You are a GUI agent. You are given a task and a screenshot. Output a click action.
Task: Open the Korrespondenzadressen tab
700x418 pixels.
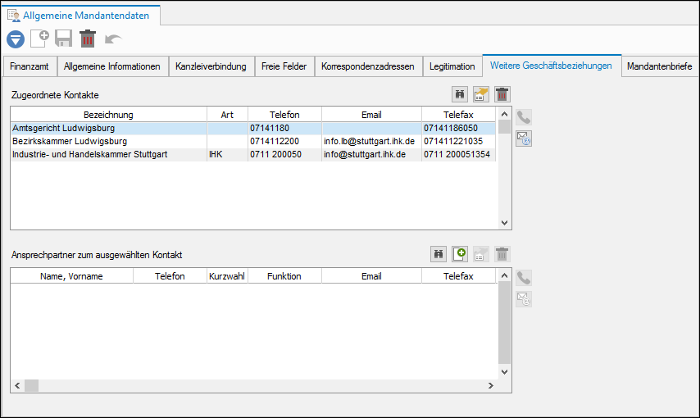(368, 67)
